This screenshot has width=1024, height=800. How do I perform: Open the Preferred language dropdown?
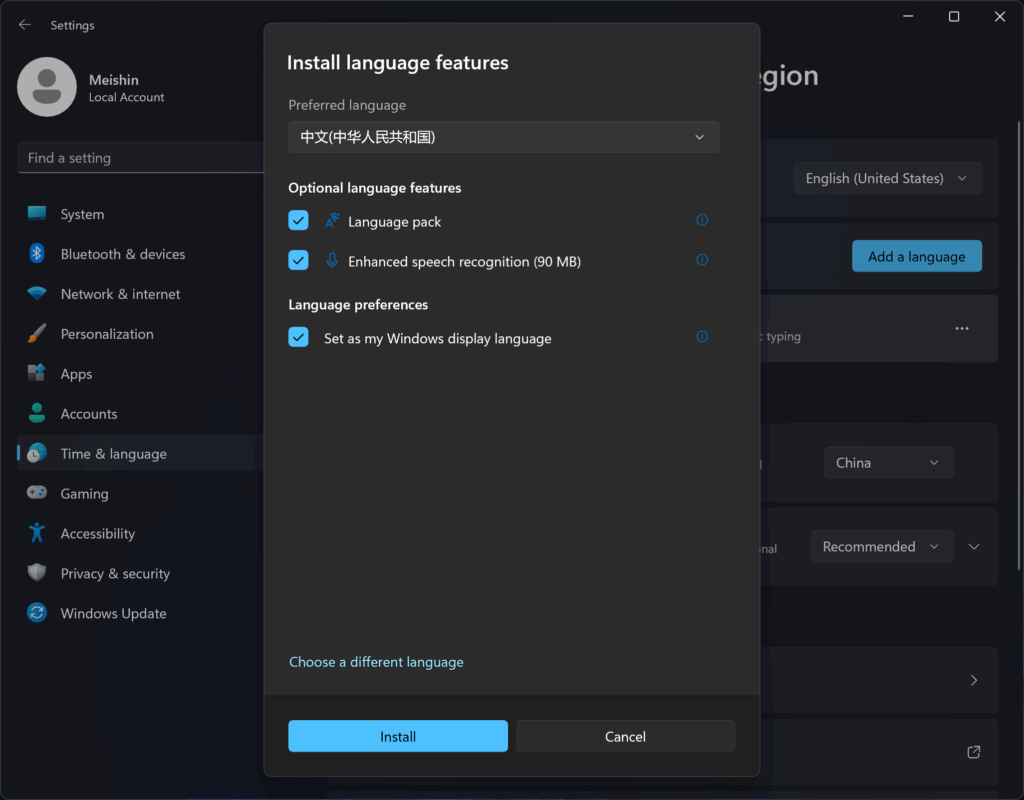pyautogui.click(x=503, y=137)
